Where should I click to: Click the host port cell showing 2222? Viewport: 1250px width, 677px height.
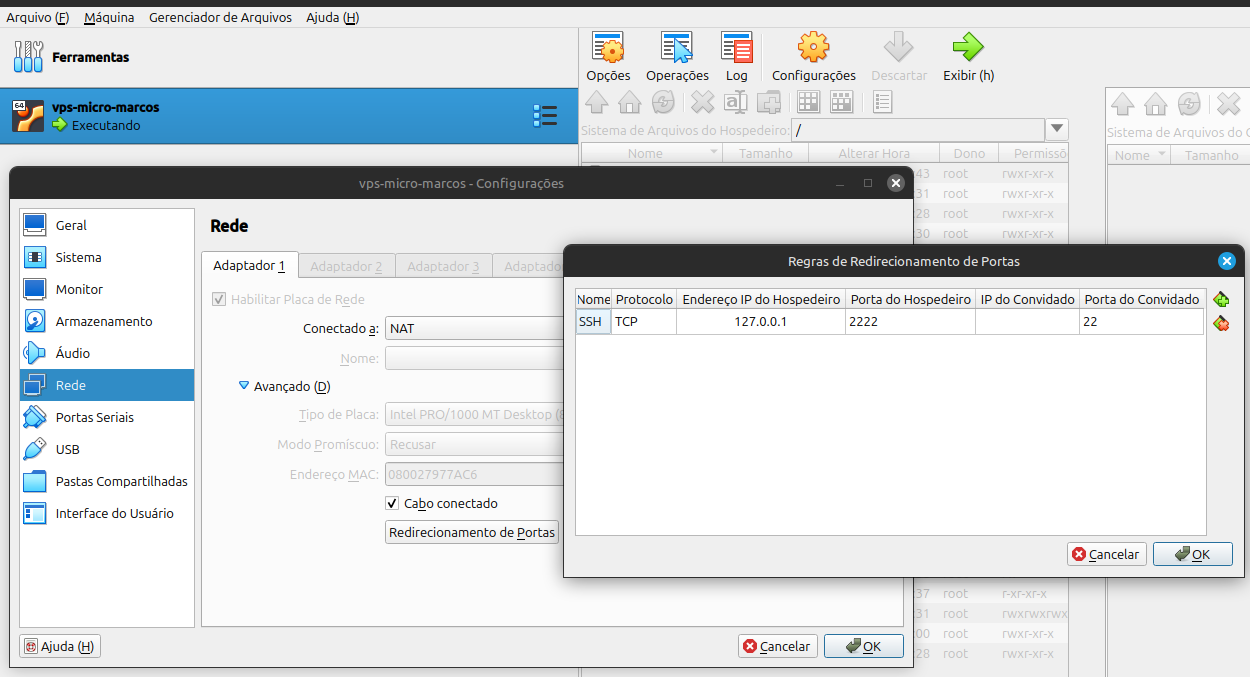click(909, 321)
